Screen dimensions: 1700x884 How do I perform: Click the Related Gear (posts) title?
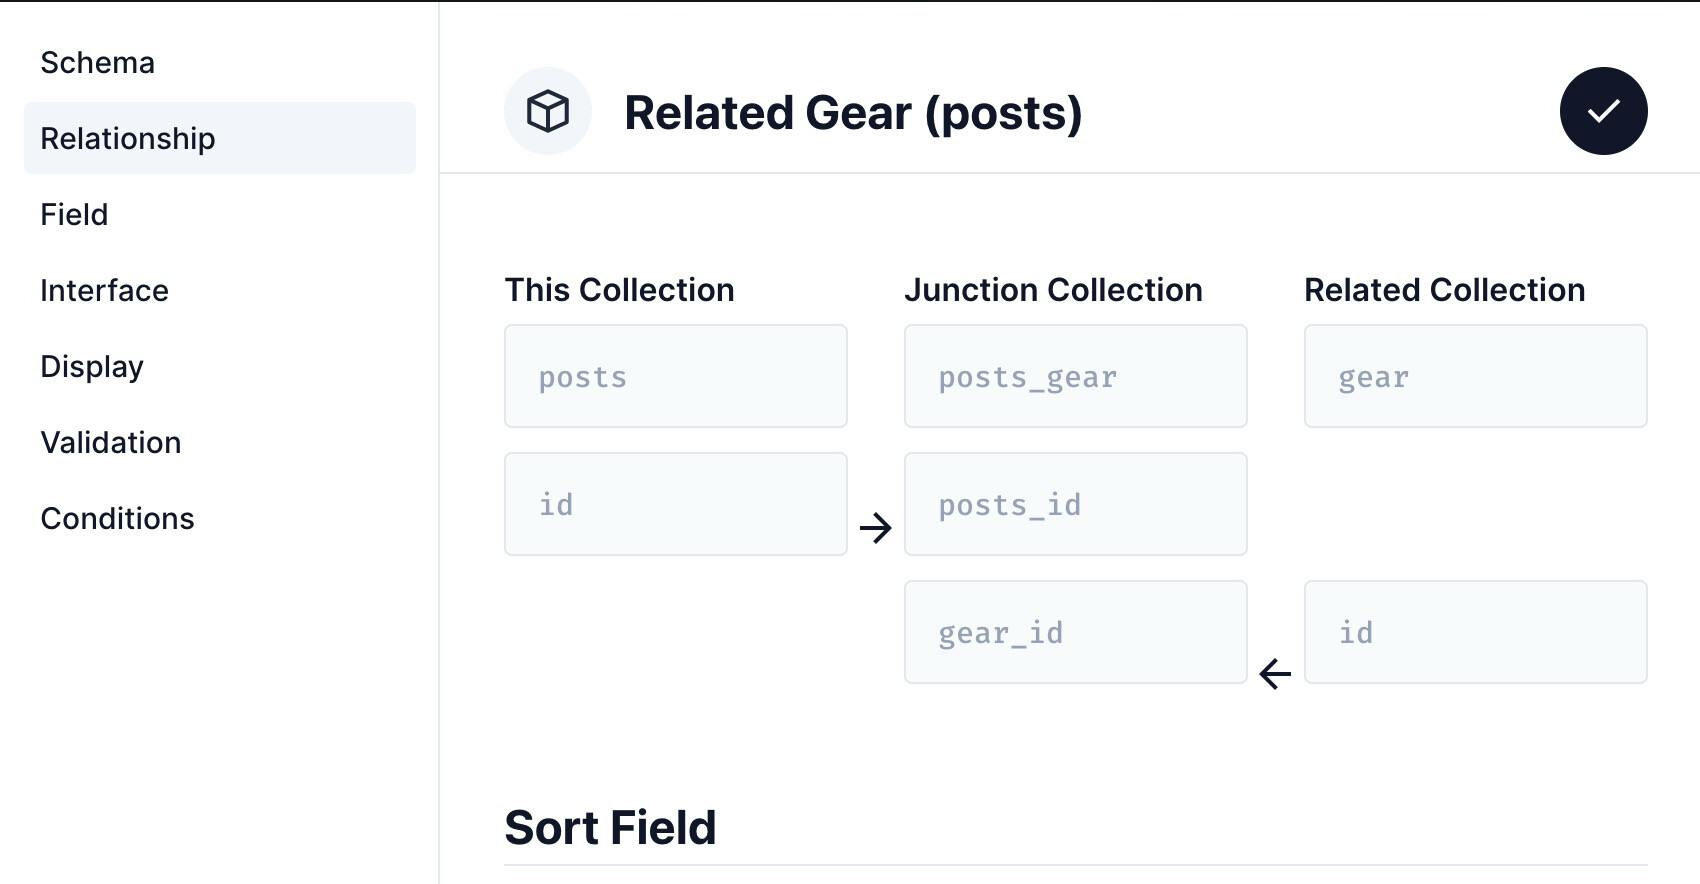853,112
